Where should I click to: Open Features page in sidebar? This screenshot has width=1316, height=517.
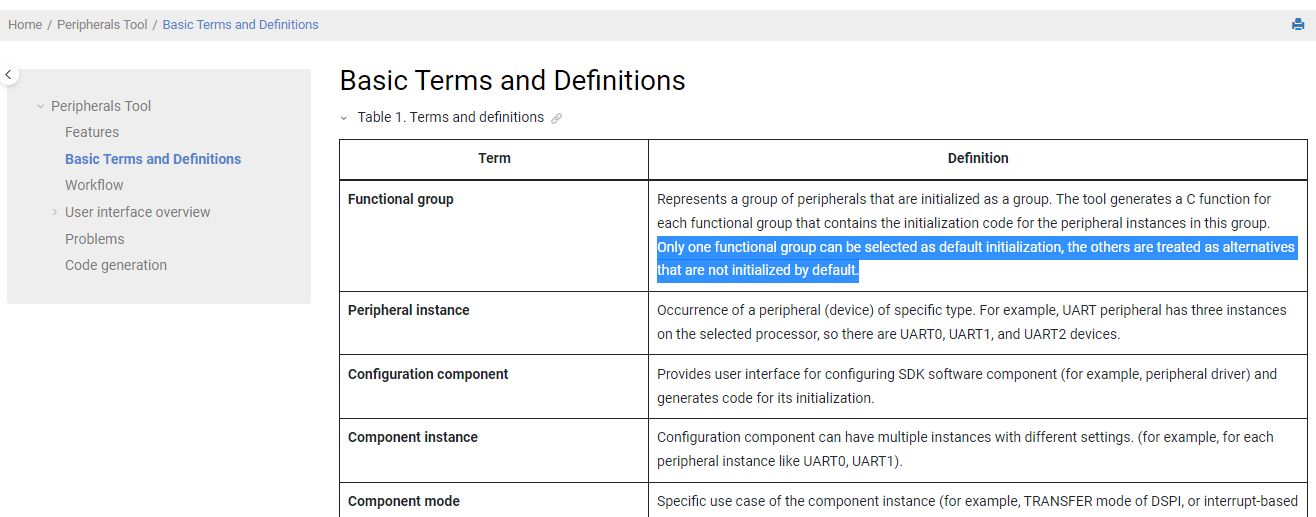(x=92, y=132)
